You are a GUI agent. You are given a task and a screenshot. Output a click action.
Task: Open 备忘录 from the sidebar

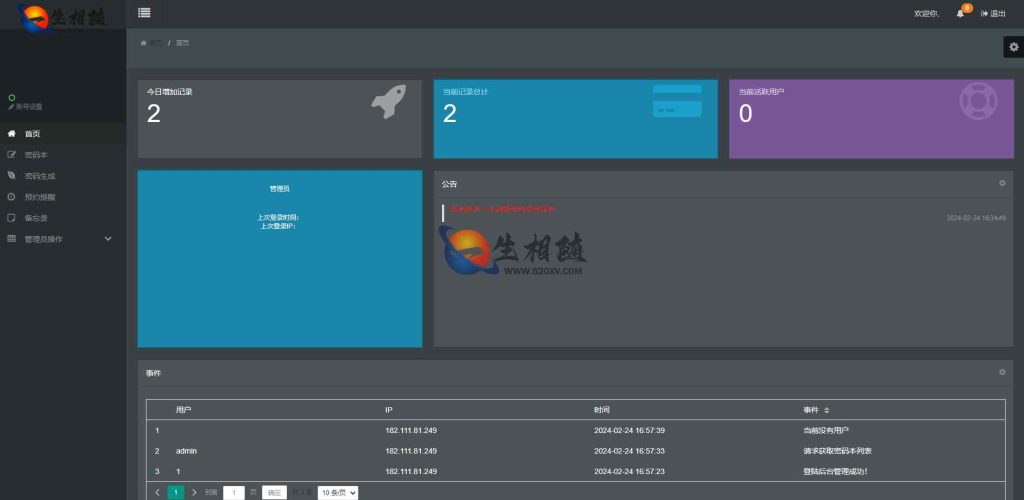pyautogui.click(x=36, y=218)
